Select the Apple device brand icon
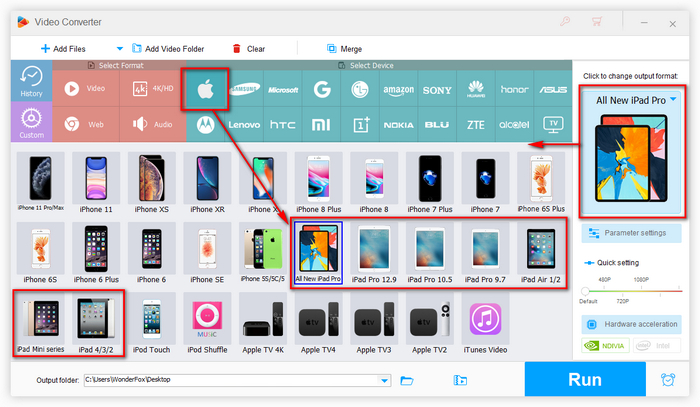Screen dimensions: 700x407 coord(205,90)
